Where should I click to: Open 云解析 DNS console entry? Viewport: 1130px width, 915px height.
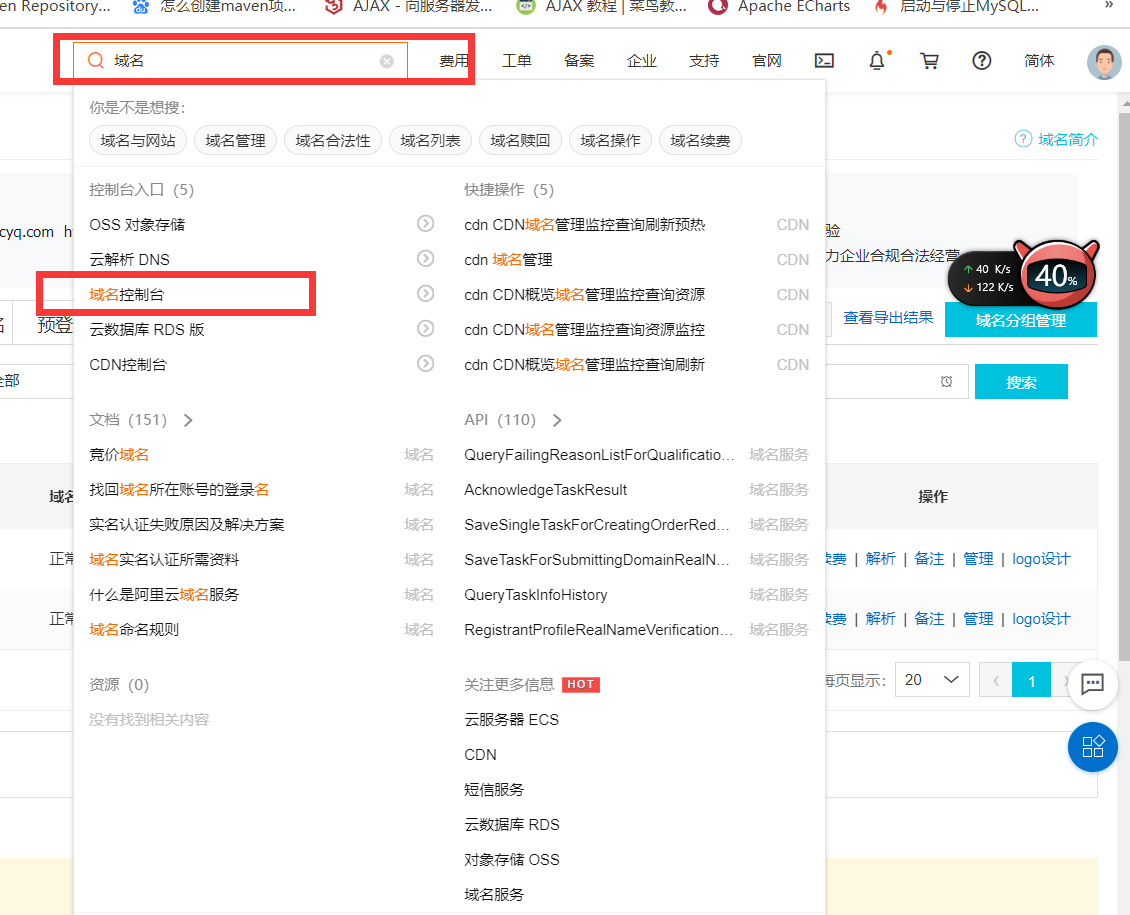130,259
